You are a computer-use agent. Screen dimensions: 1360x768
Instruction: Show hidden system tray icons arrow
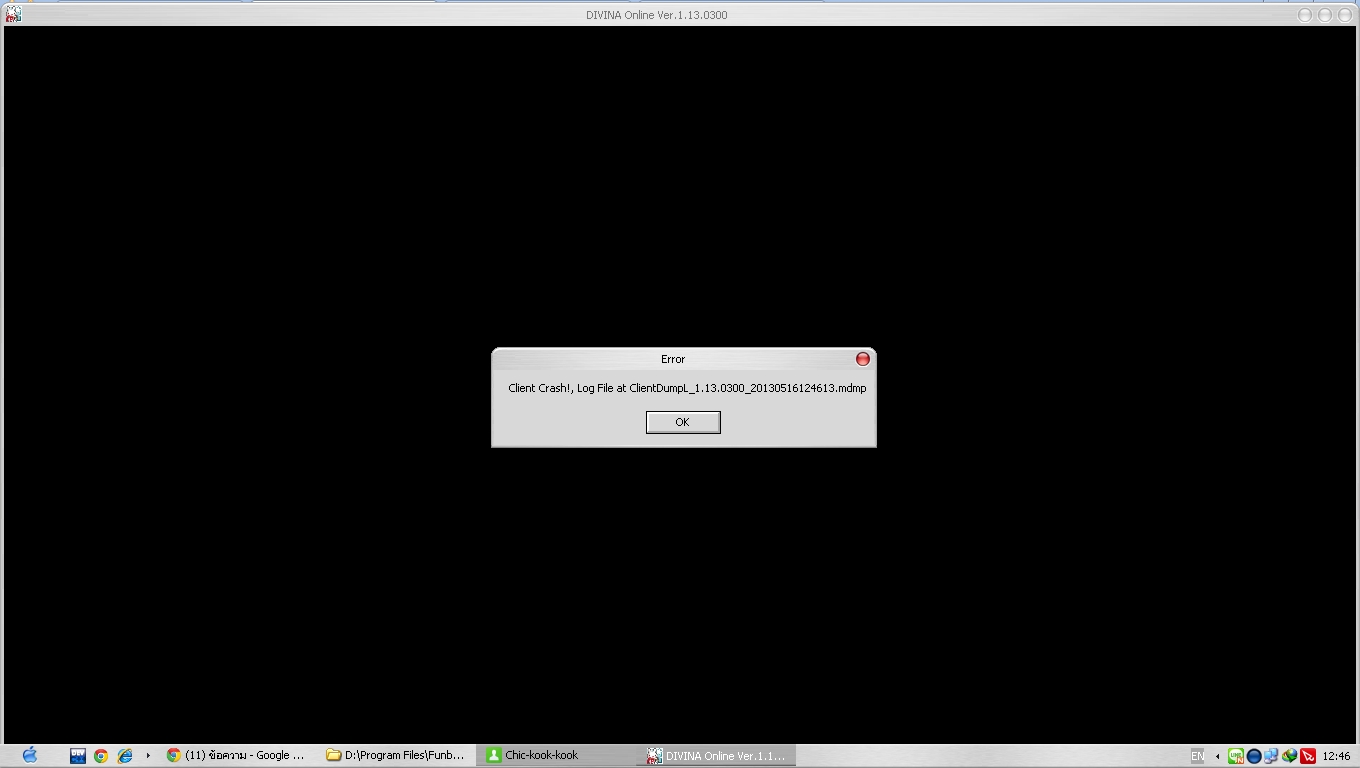tap(1217, 756)
